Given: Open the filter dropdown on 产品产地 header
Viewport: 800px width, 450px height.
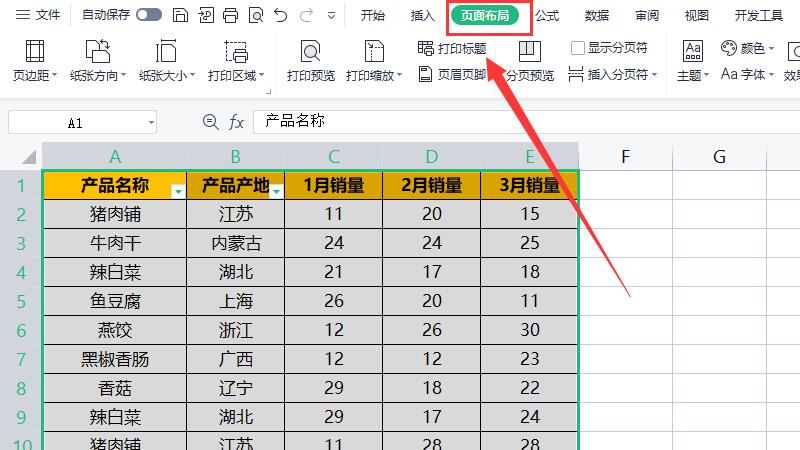Looking at the screenshot, I should coord(276,190).
